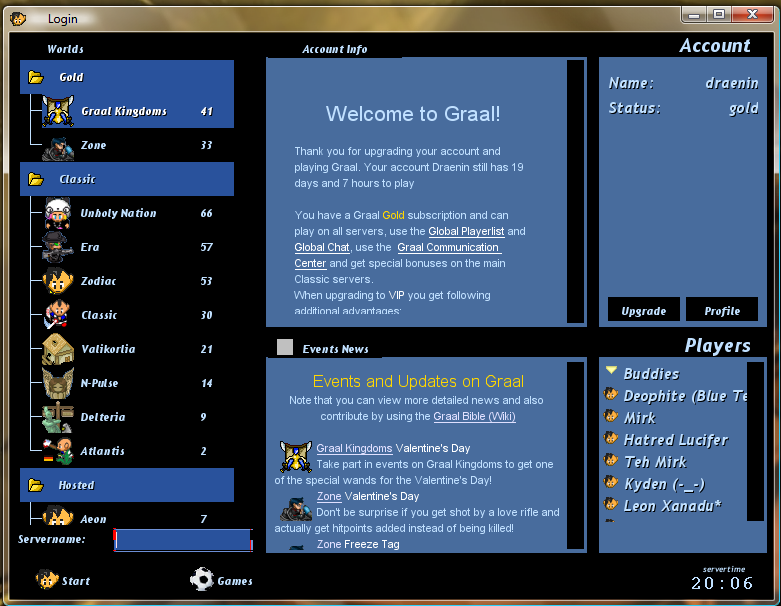Open the Account Info tab

[334, 49]
